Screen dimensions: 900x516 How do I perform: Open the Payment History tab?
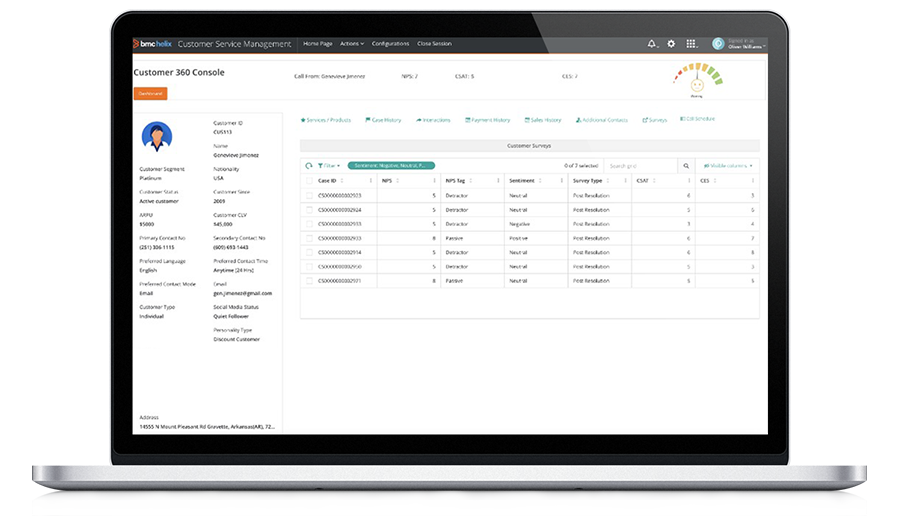(488, 120)
